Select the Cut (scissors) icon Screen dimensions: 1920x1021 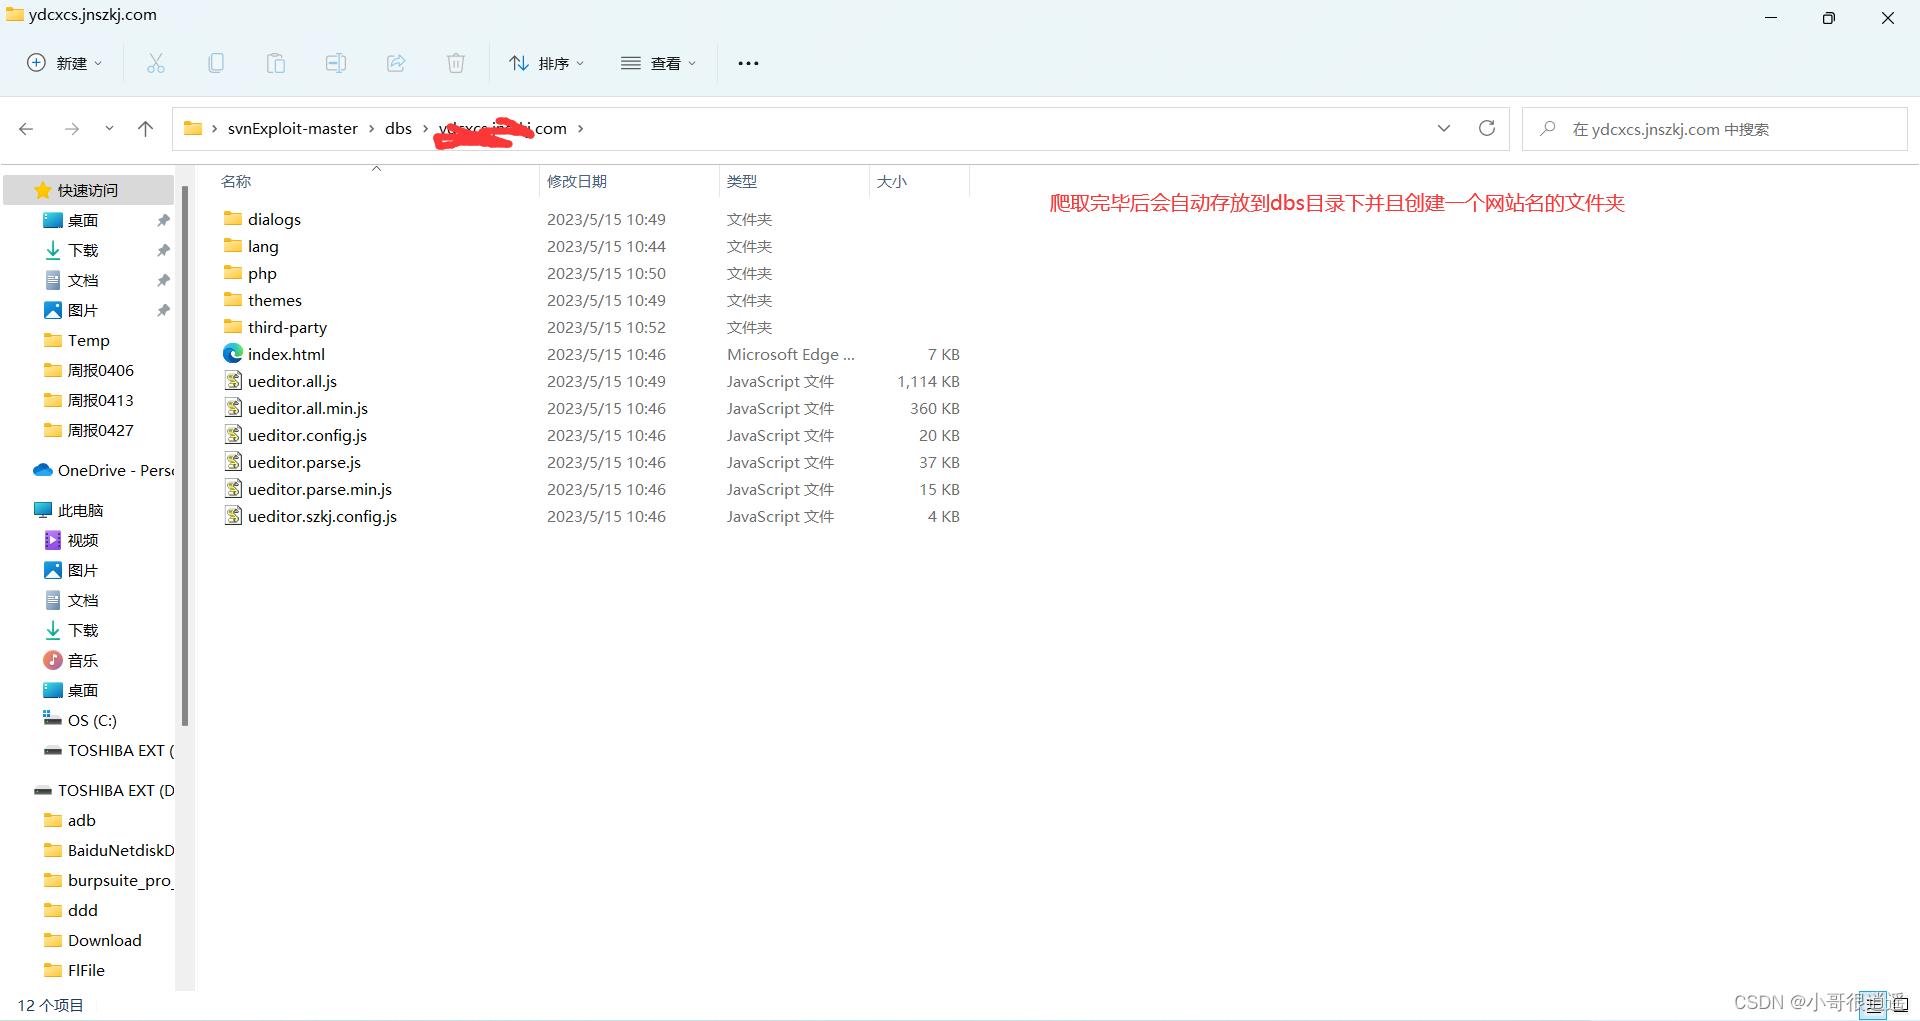(x=156, y=63)
